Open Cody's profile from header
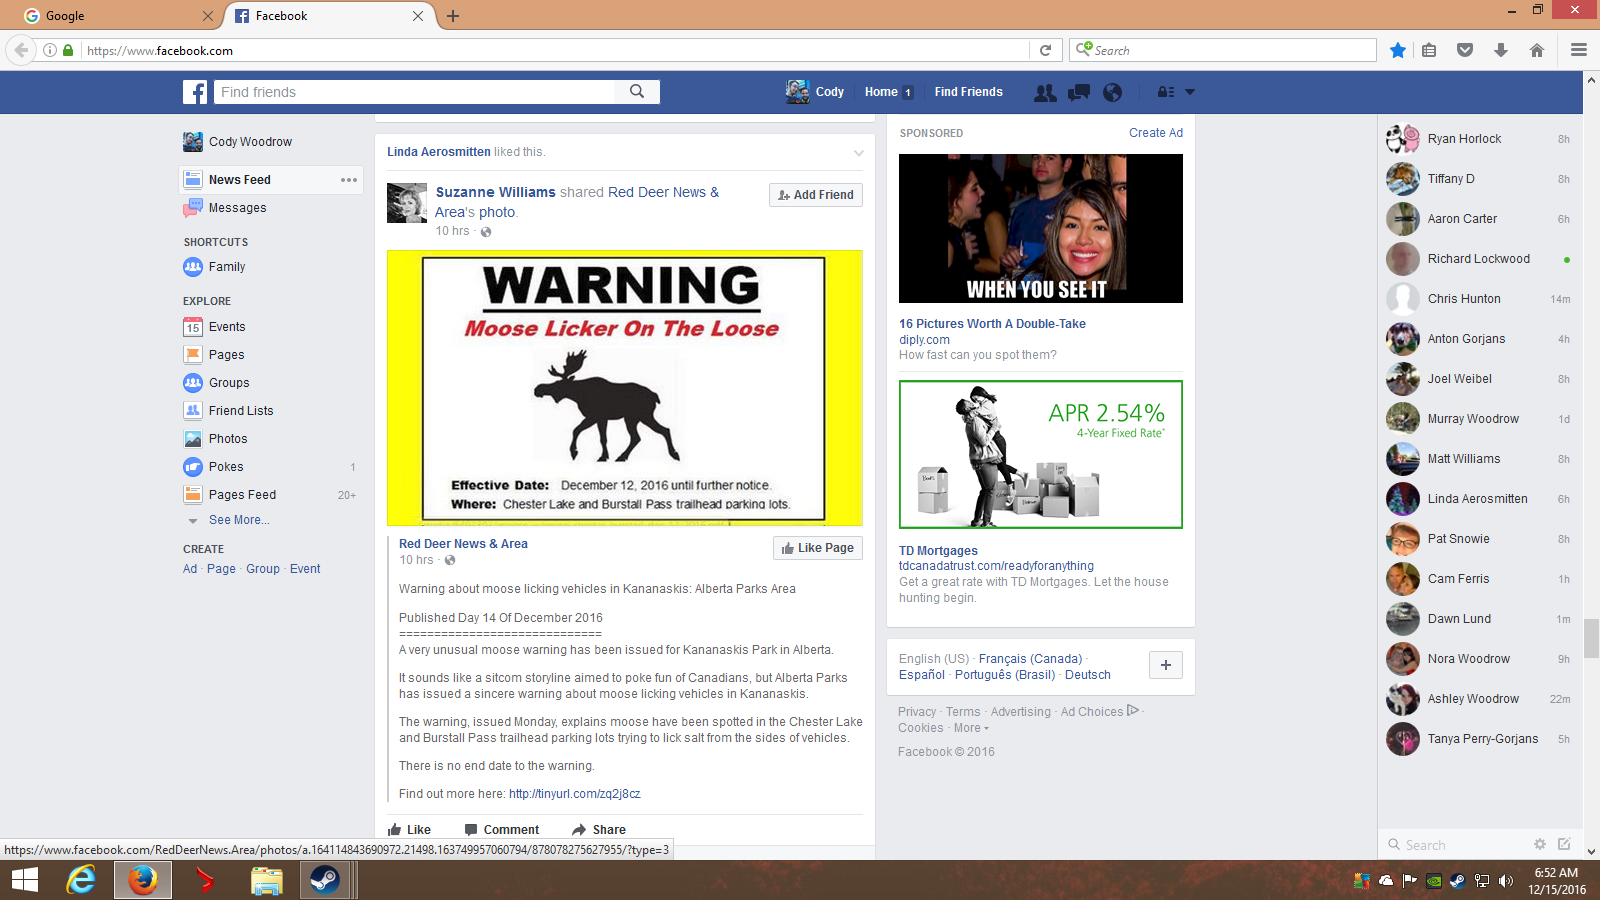Viewport: 1600px width, 900px height. pyautogui.click(x=815, y=92)
